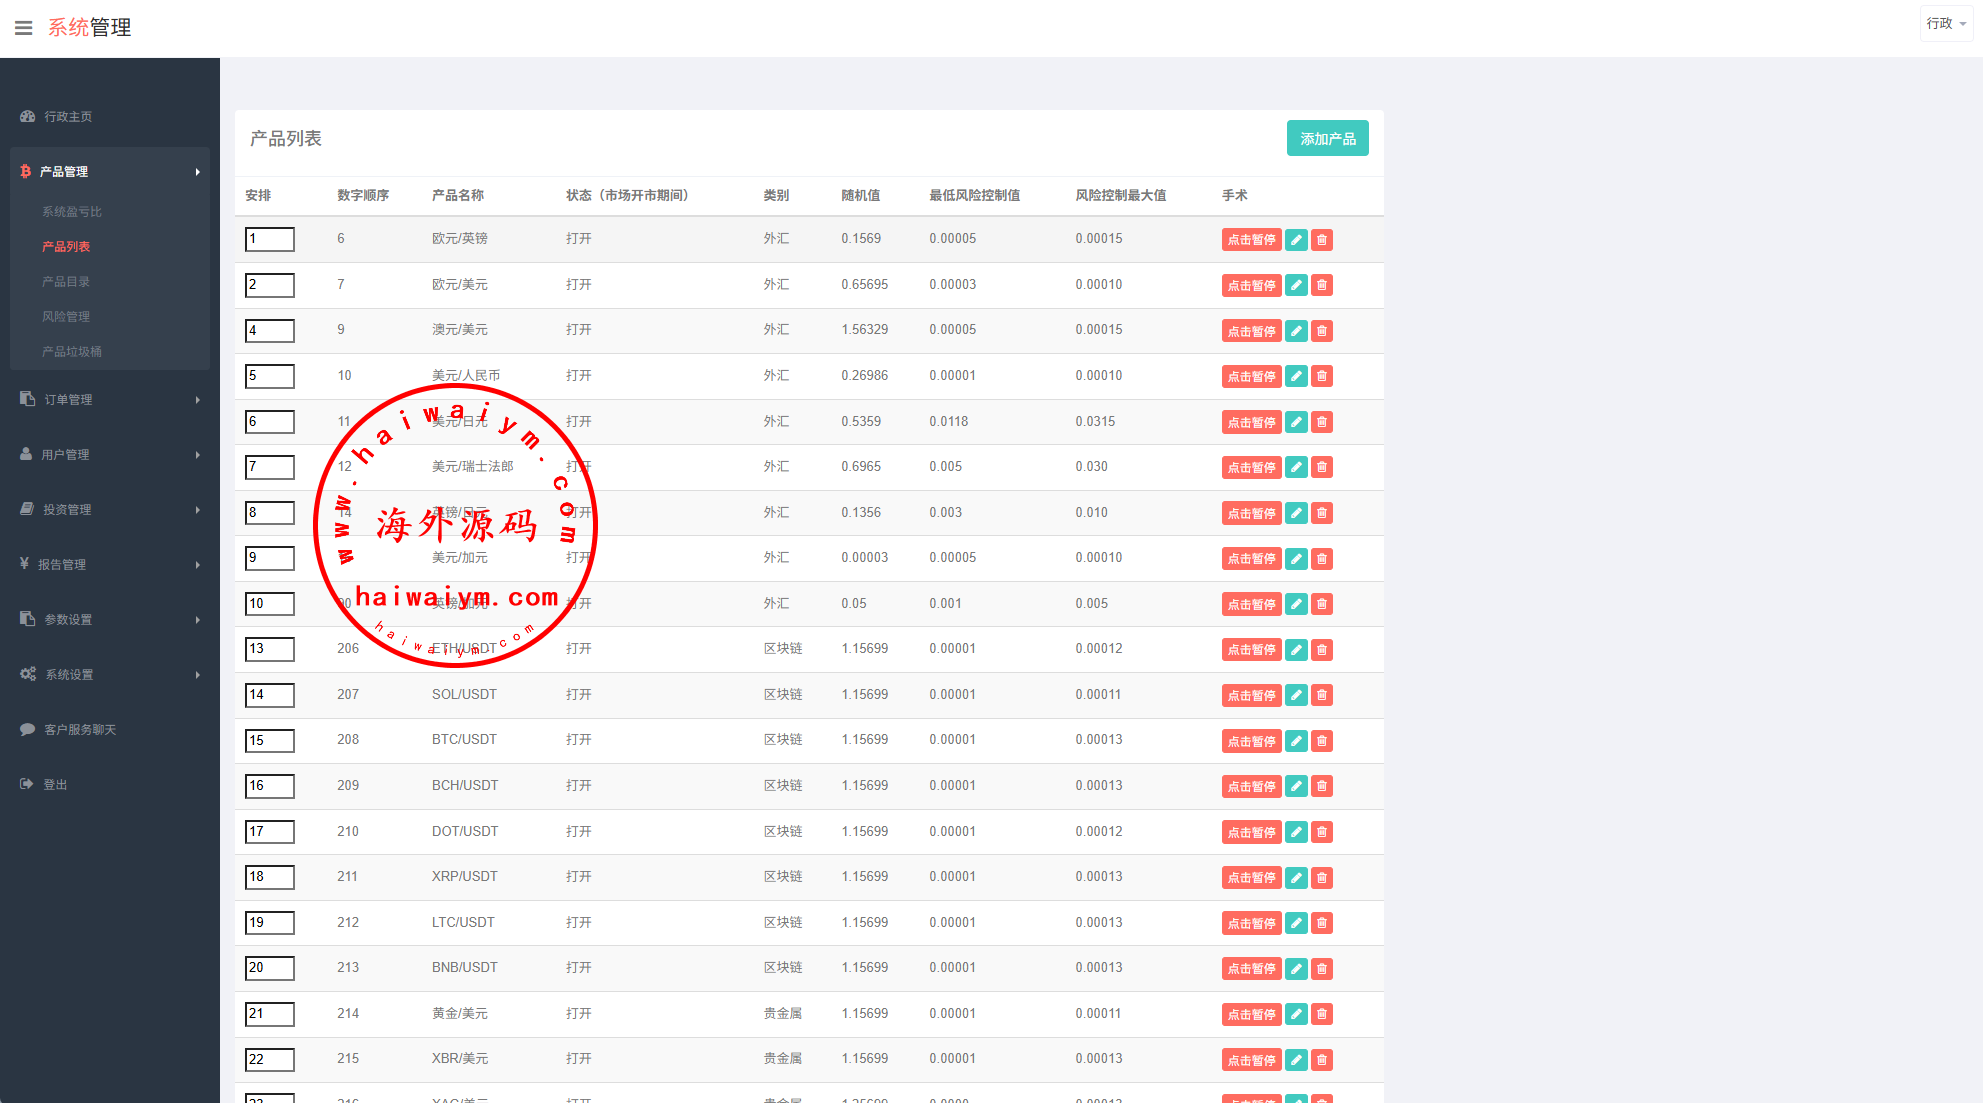This screenshot has height=1103, width=1983.
Task: Click the hamburger menu icon
Action: (24, 28)
